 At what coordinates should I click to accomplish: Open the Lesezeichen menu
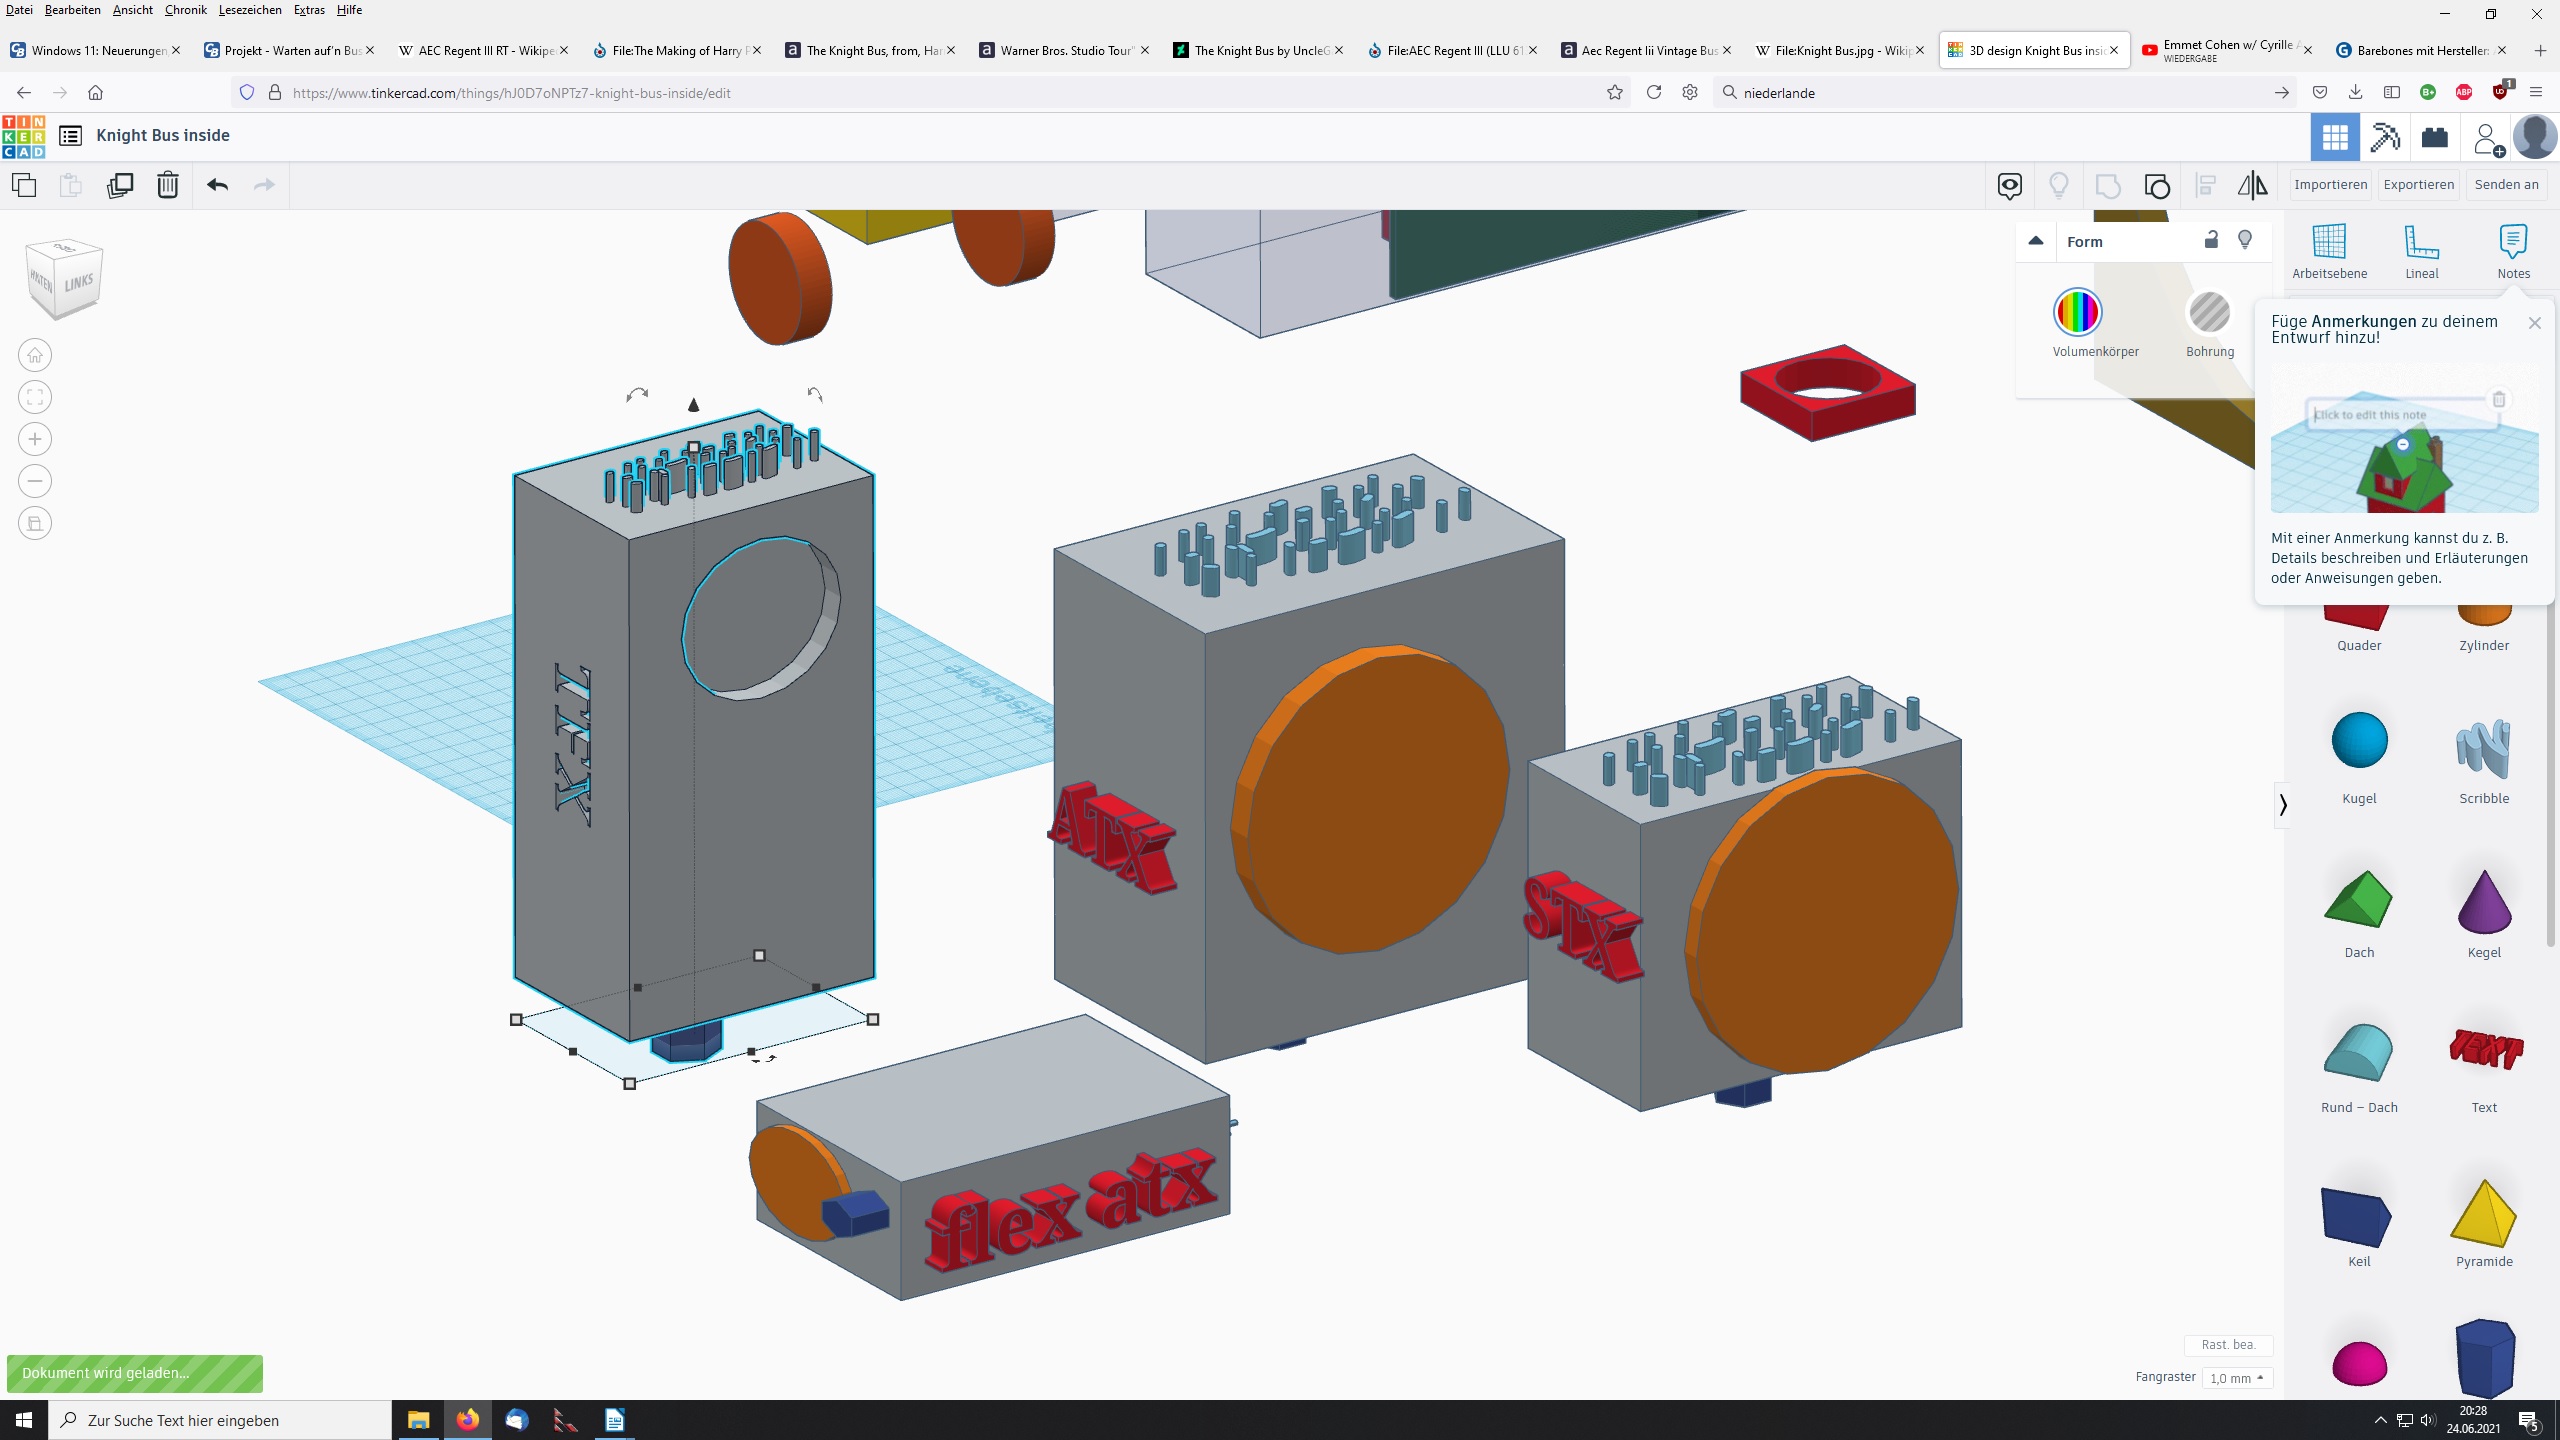(x=250, y=10)
